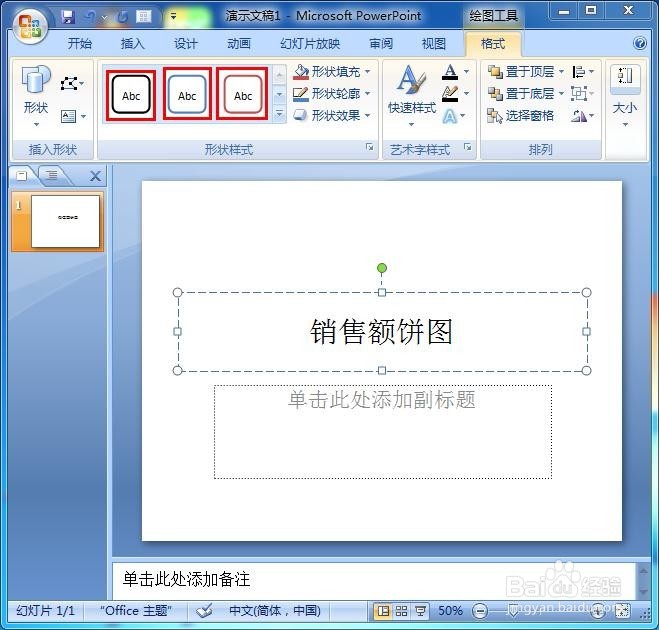The height and width of the screenshot is (630, 659).
Task: Go to the 幻灯片放映 tab
Action: pyautogui.click(x=310, y=43)
